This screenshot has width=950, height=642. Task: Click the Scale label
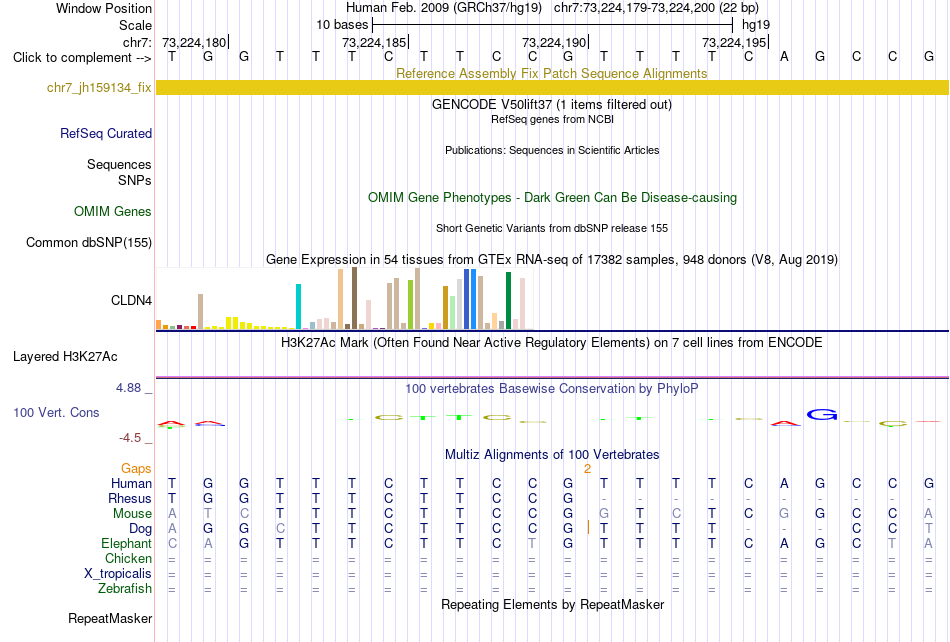click(135, 25)
